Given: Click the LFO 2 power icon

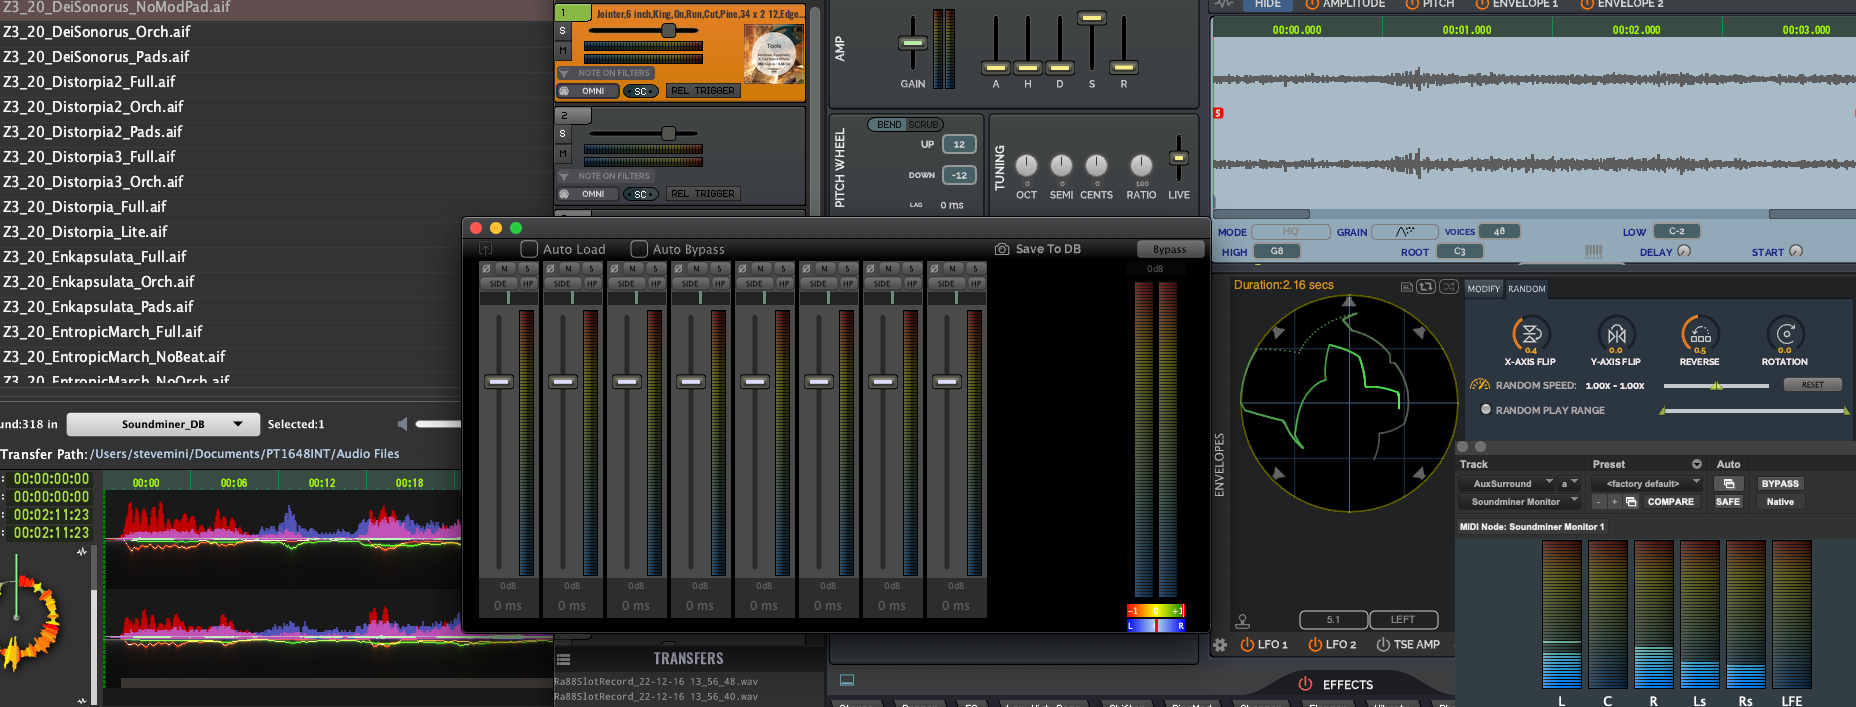Looking at the screenshot, I should pyautogui.click(x=1315, y=645).
